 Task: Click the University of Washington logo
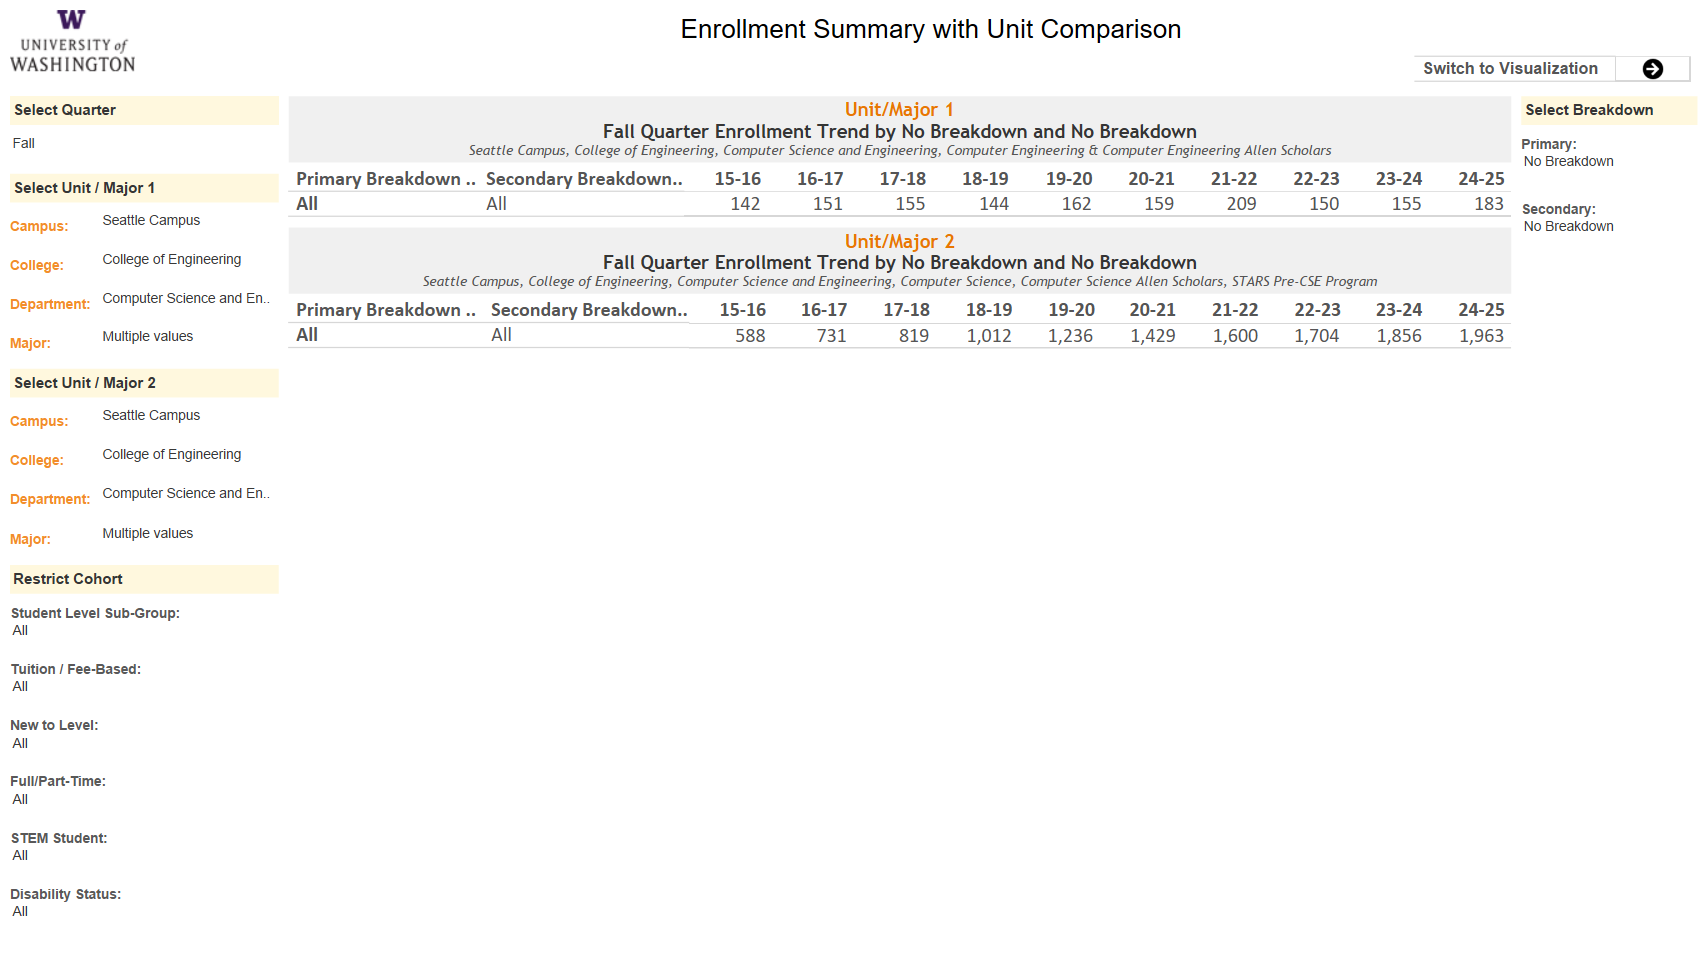pyautogui.click(x=72, y=41)
